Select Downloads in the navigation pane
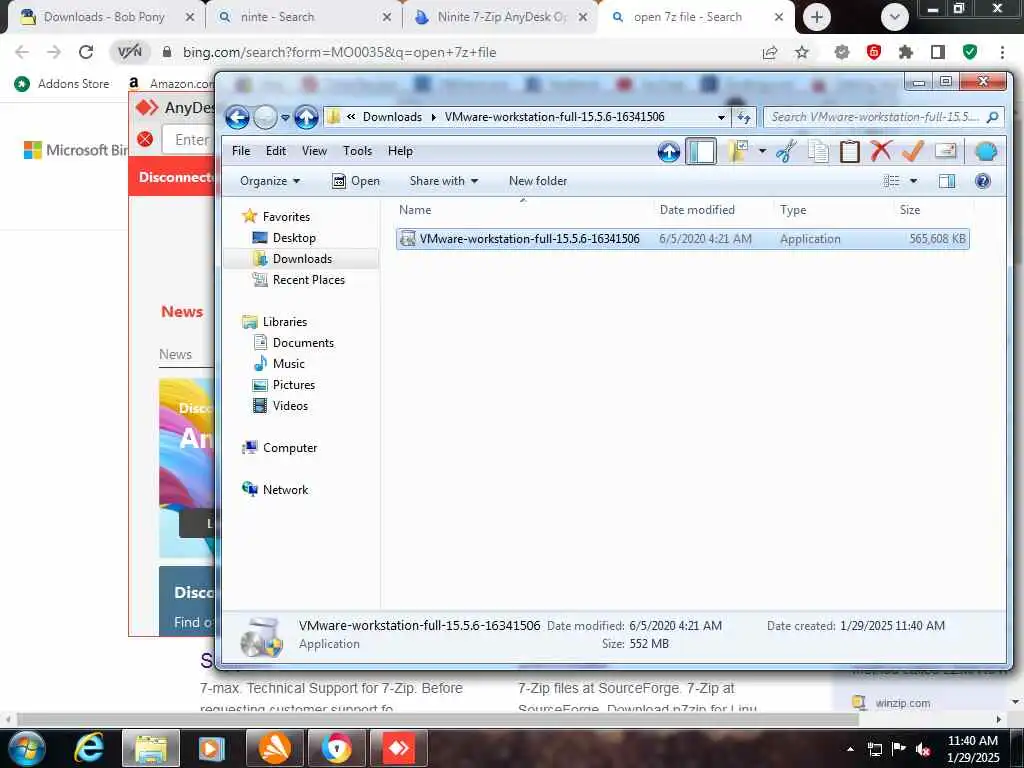The width and height of the screenshot is (1024, 768). coord(302,259)
